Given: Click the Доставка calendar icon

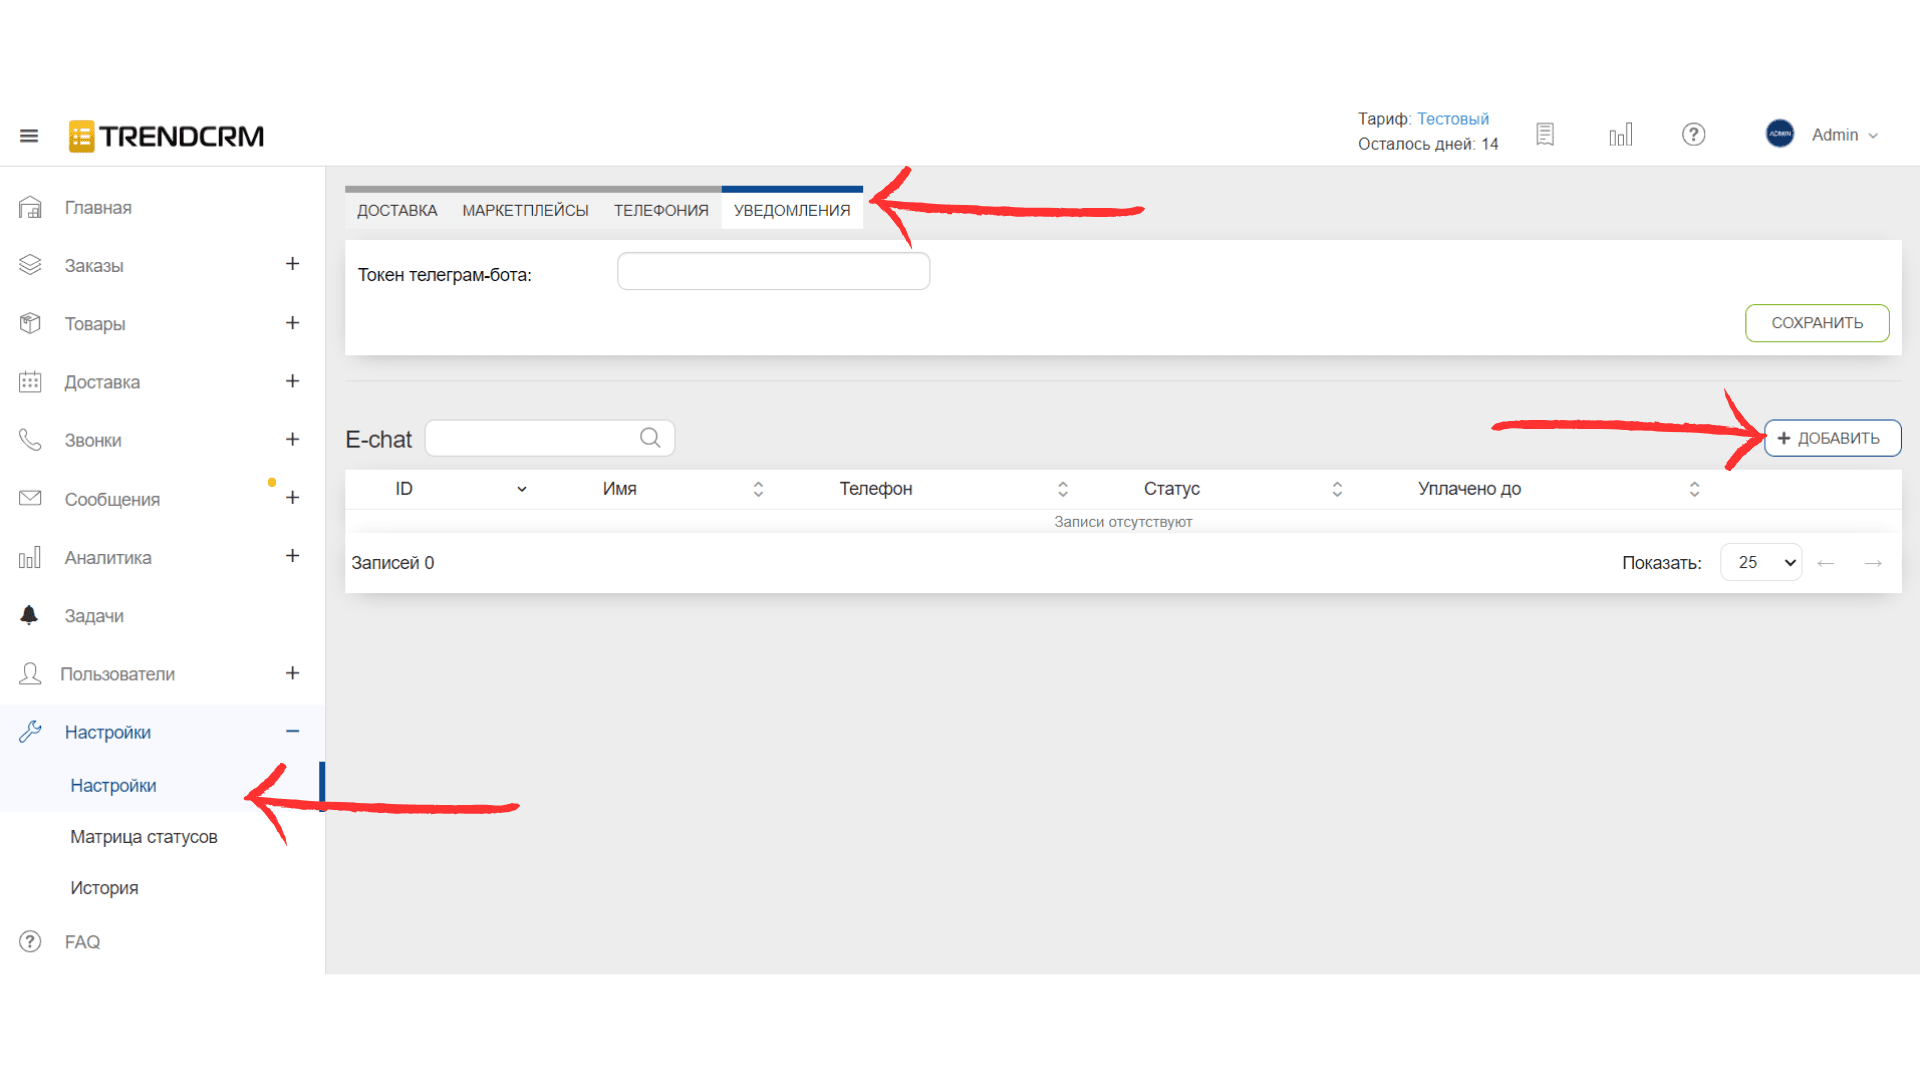Looking at the screenshot, I should (x=30, y=381).
